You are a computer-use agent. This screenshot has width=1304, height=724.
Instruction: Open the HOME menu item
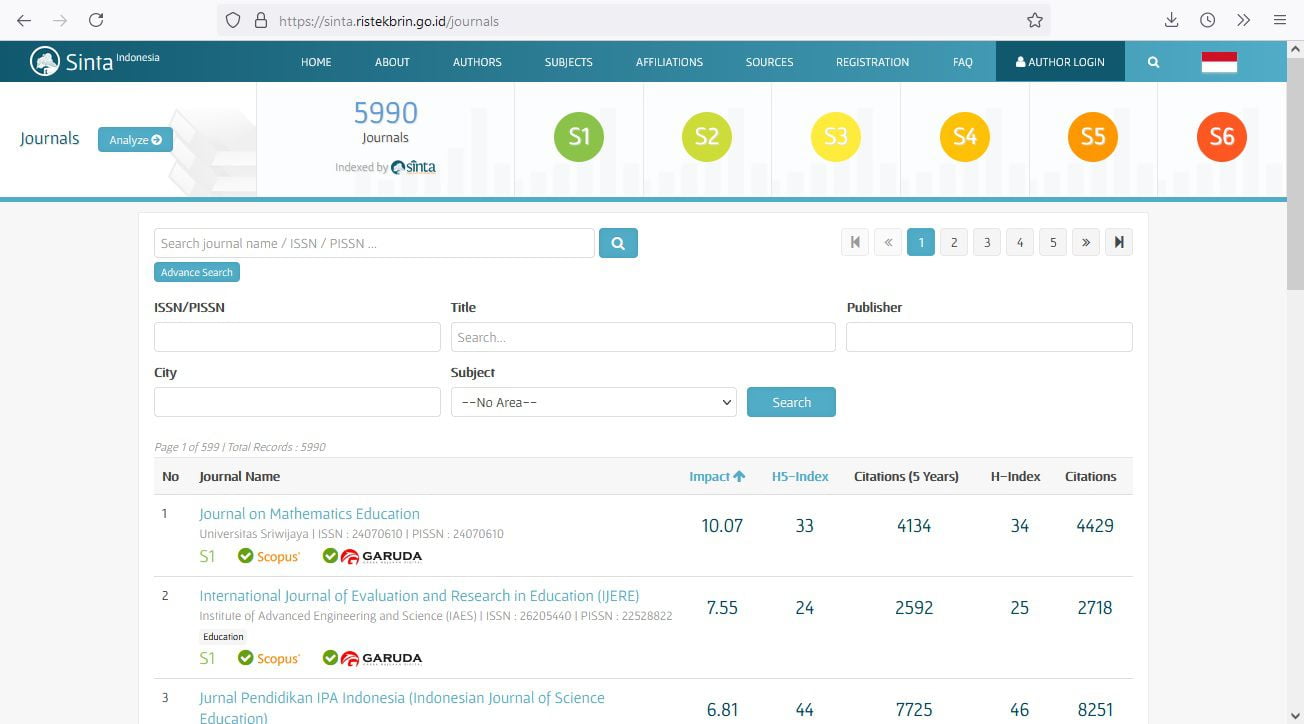[x=316, y=62]
